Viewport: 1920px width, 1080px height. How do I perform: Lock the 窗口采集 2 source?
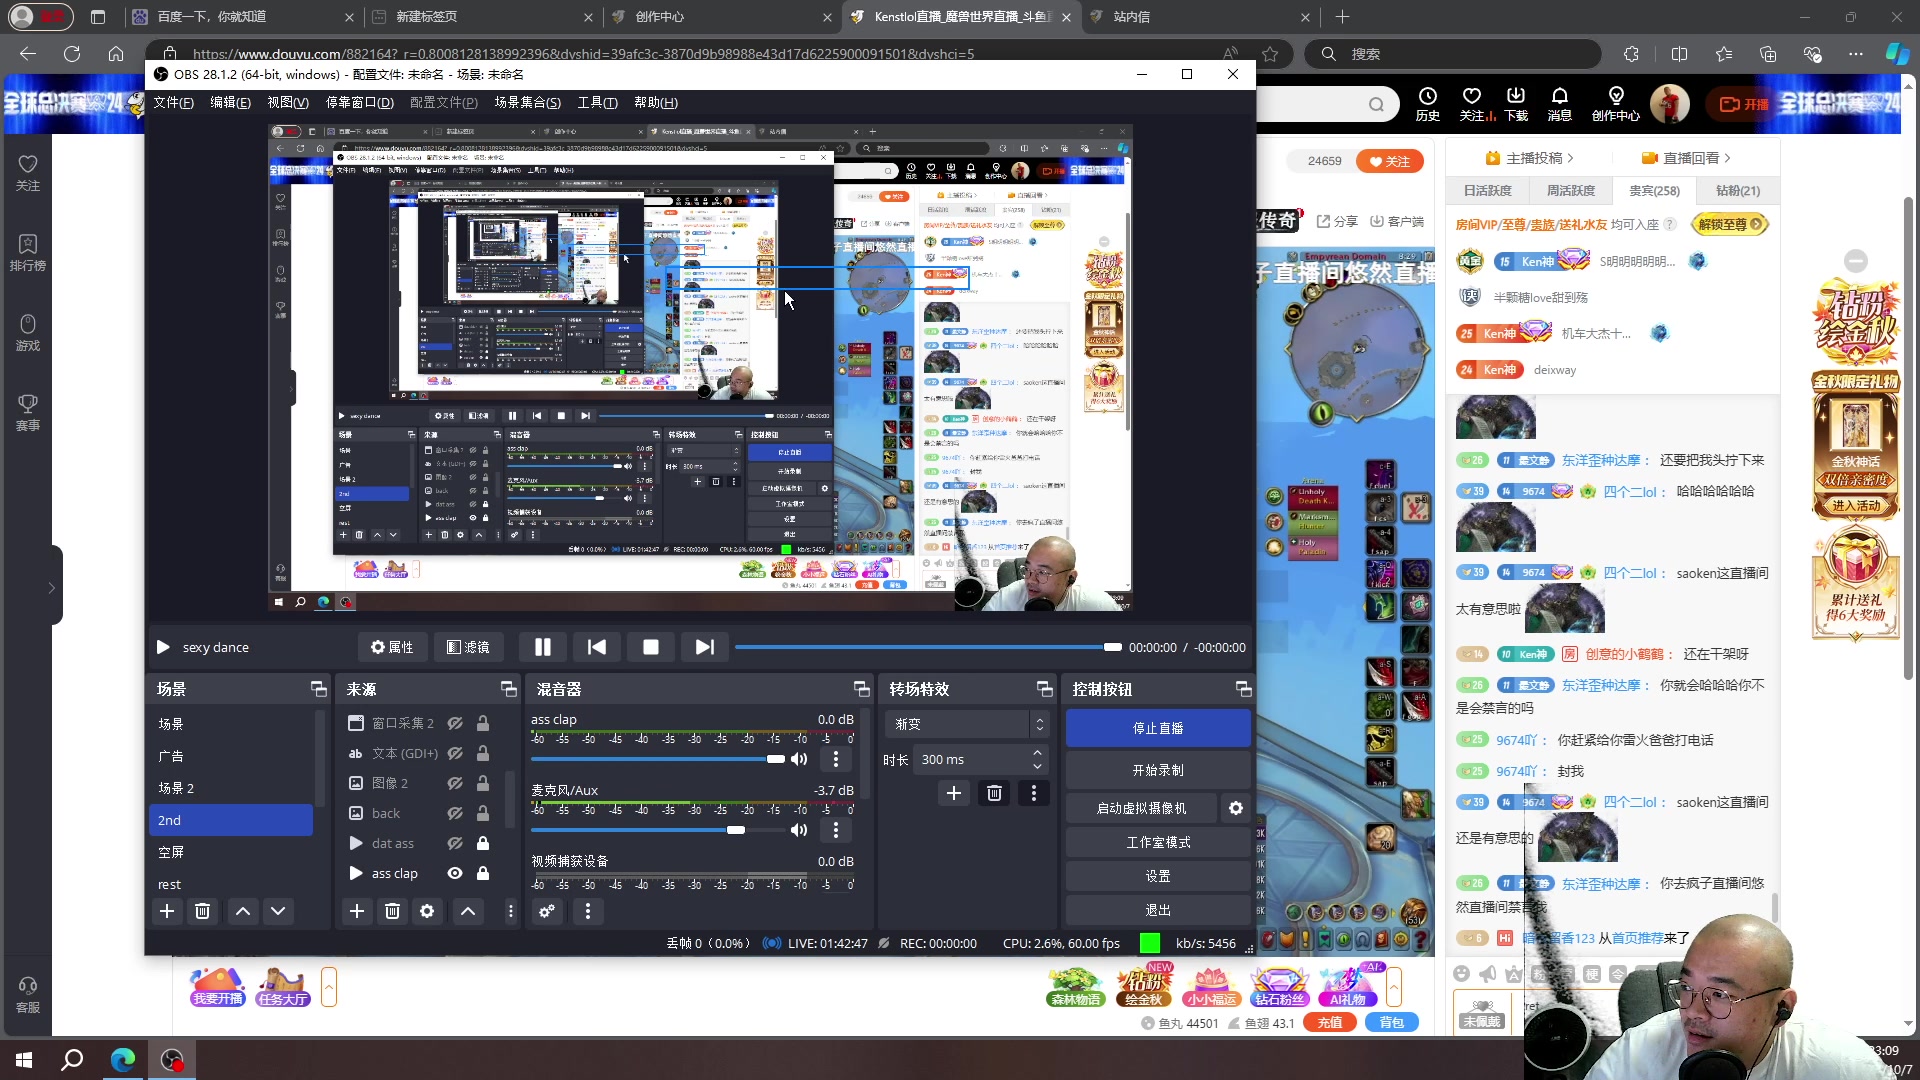click(483, 723)
